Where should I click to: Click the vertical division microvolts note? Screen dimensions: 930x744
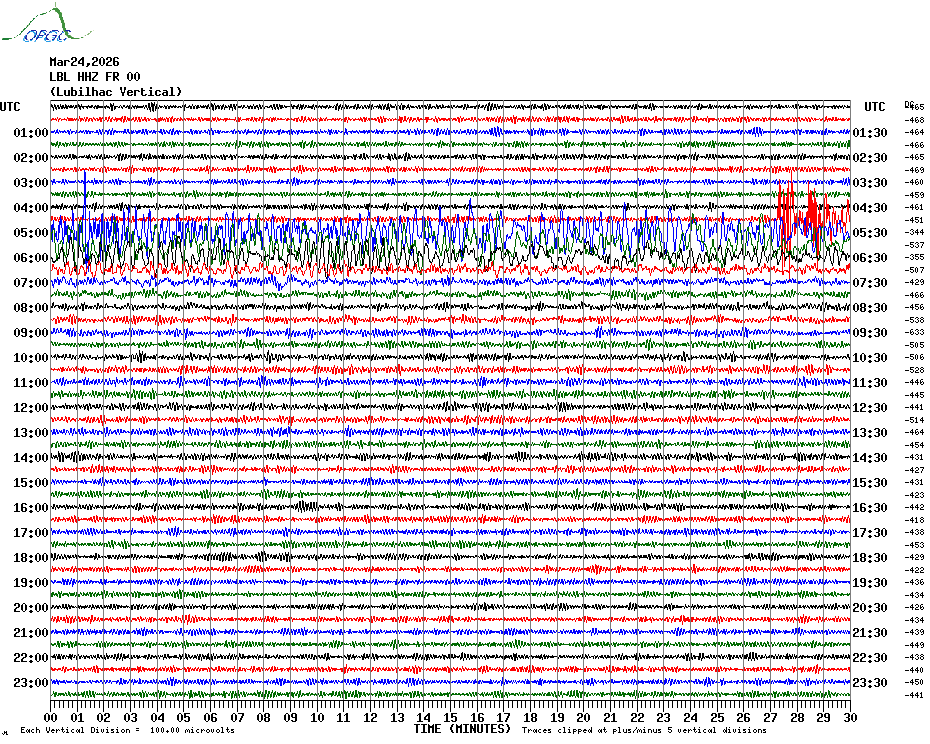128,730
